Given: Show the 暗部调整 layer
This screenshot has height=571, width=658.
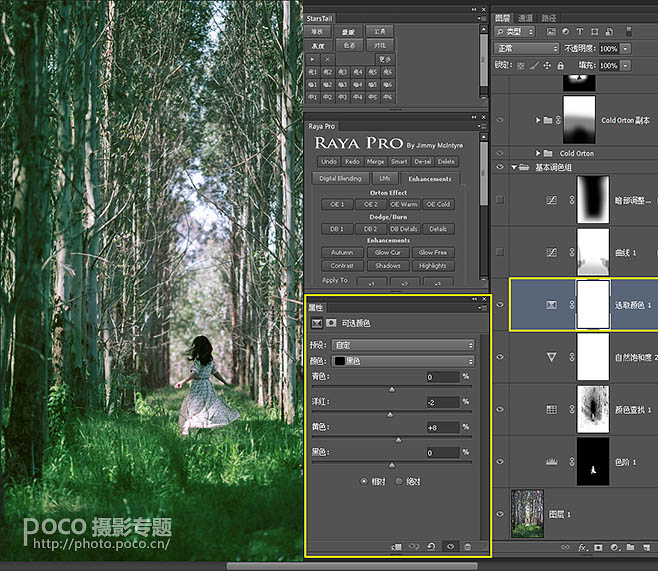Looking at the screenshot, I should pyautogui.click(x=500, y=200).
